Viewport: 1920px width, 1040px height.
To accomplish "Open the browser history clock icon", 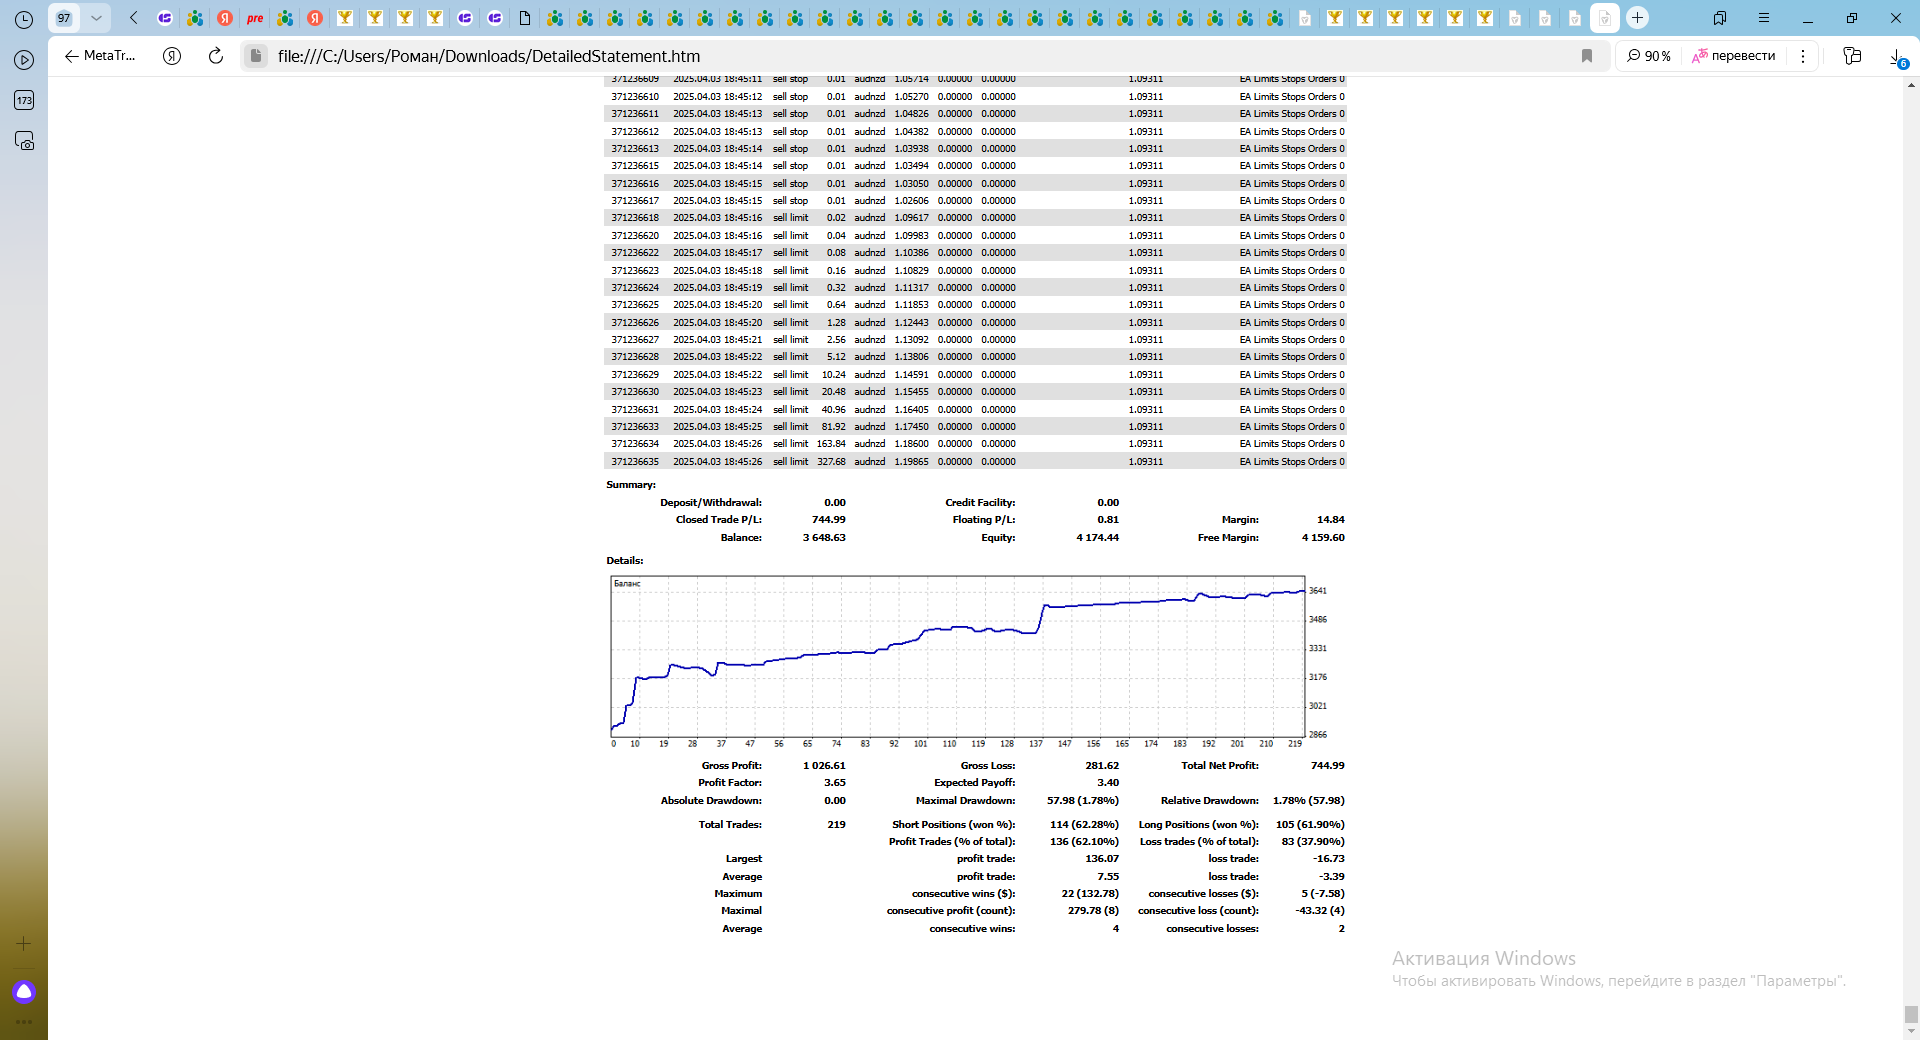I will pos(24,19).
